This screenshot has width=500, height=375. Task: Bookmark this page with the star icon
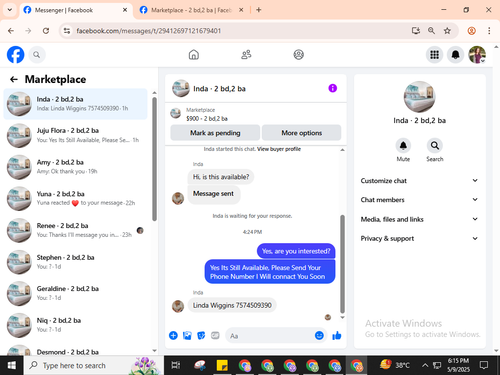(447, 31)
